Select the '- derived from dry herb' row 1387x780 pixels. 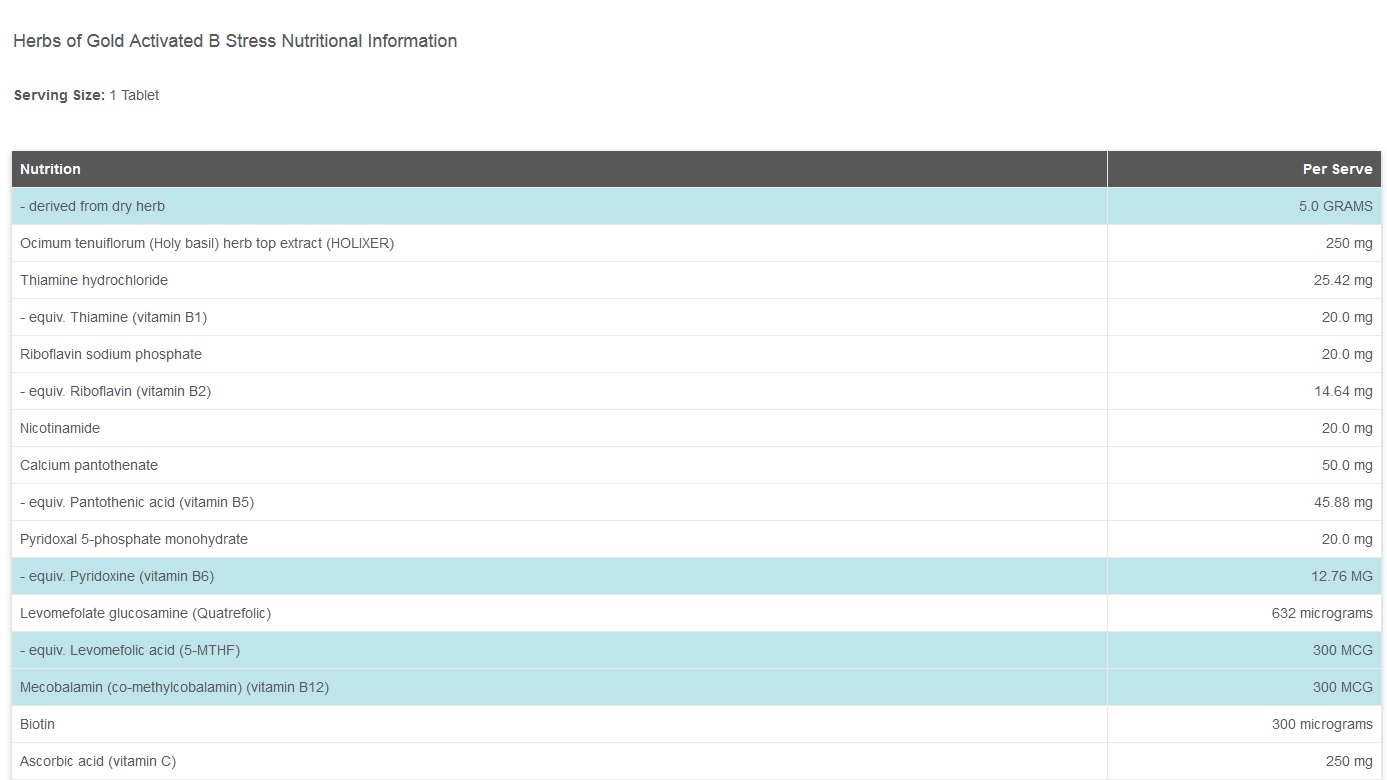click(696, 206)
